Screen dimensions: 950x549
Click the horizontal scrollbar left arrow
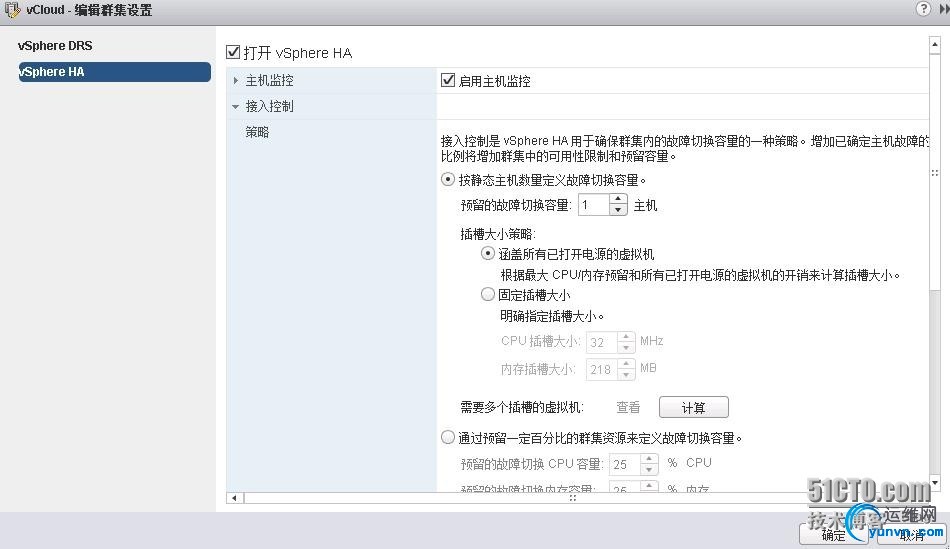click(234, 497)
